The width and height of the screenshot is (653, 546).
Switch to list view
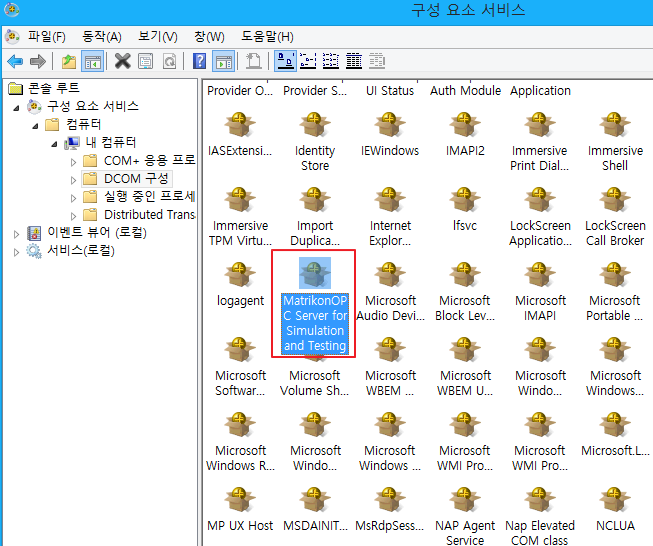click(331, 62)
